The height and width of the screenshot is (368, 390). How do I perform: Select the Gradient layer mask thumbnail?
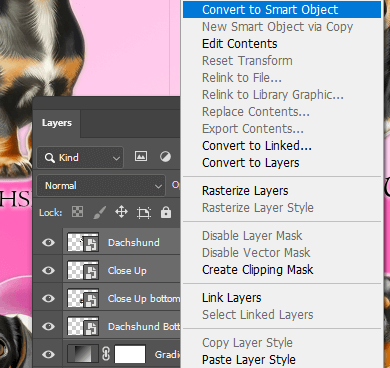130,354
